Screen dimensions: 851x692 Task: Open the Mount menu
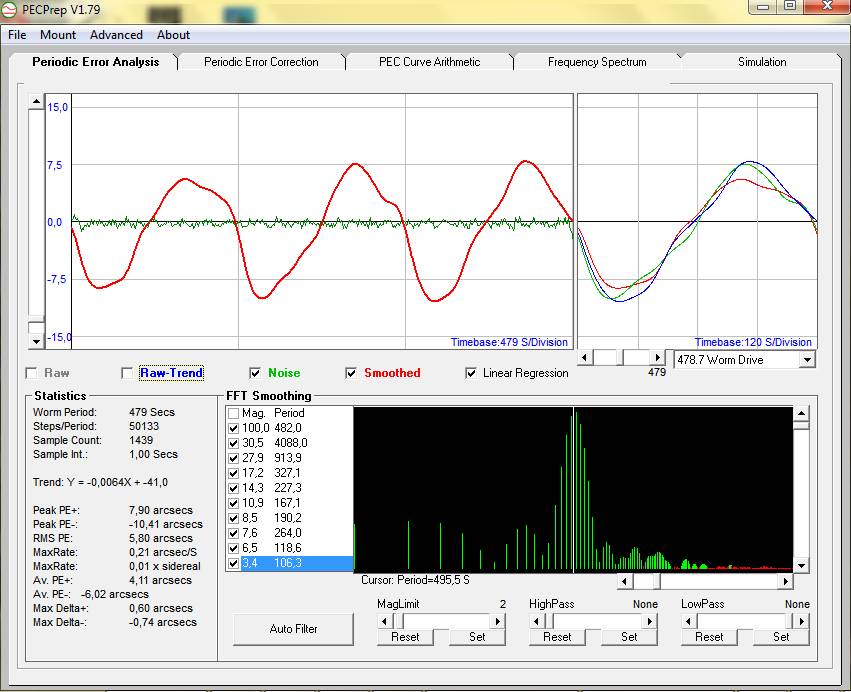(58, 34)
